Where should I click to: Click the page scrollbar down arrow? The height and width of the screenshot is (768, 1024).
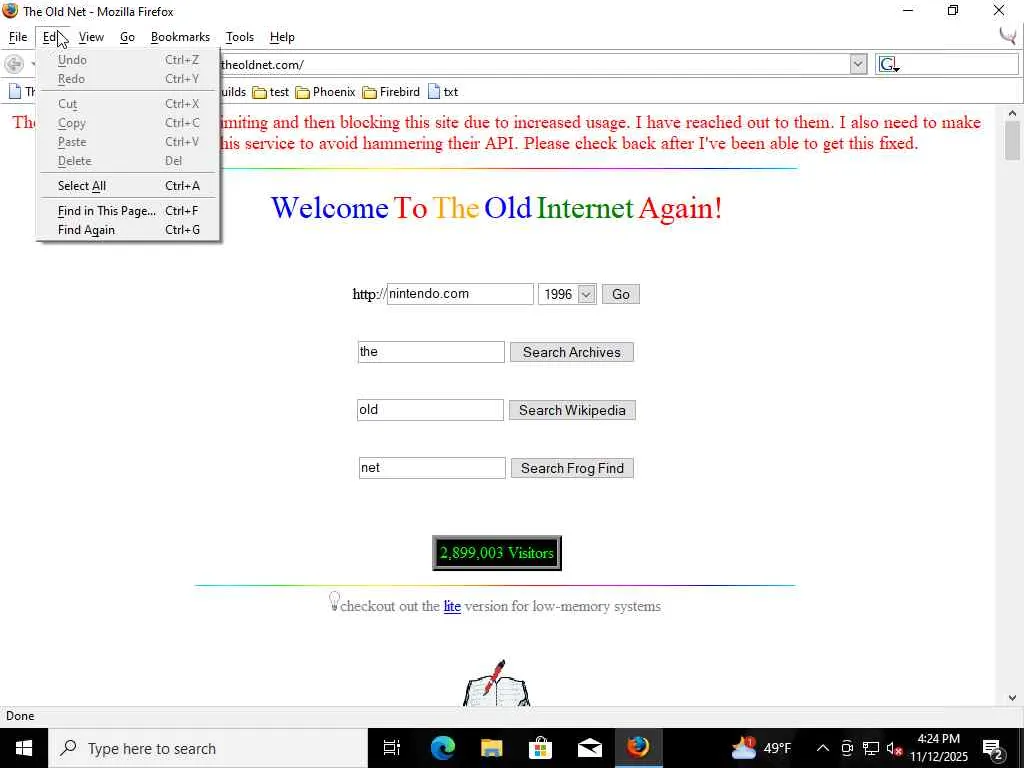pyautogui.click(x=1012, y=697)
